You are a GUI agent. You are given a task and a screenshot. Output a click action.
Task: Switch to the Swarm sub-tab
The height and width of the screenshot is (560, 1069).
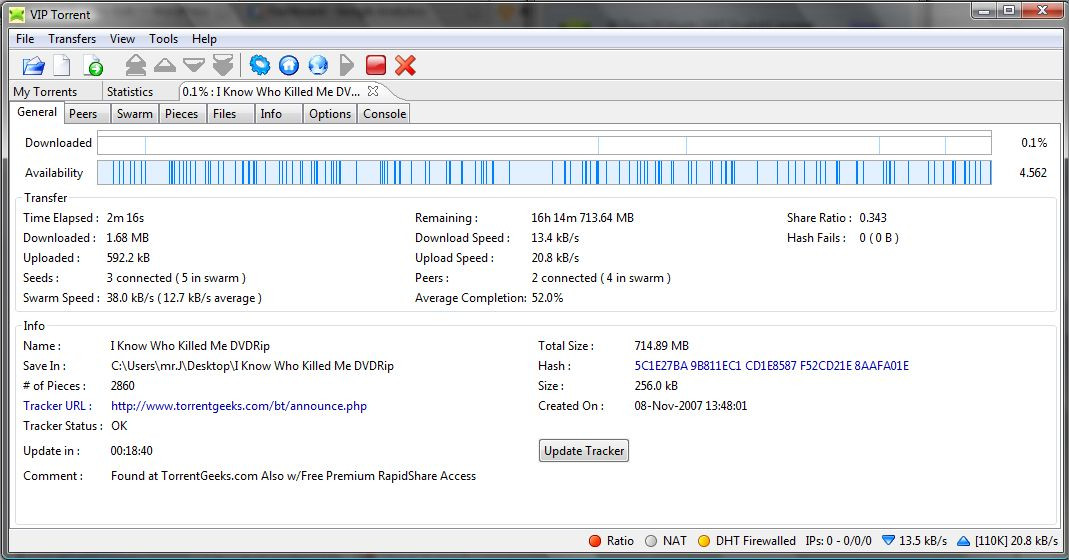pyautogui.click(x=135, y=114)
